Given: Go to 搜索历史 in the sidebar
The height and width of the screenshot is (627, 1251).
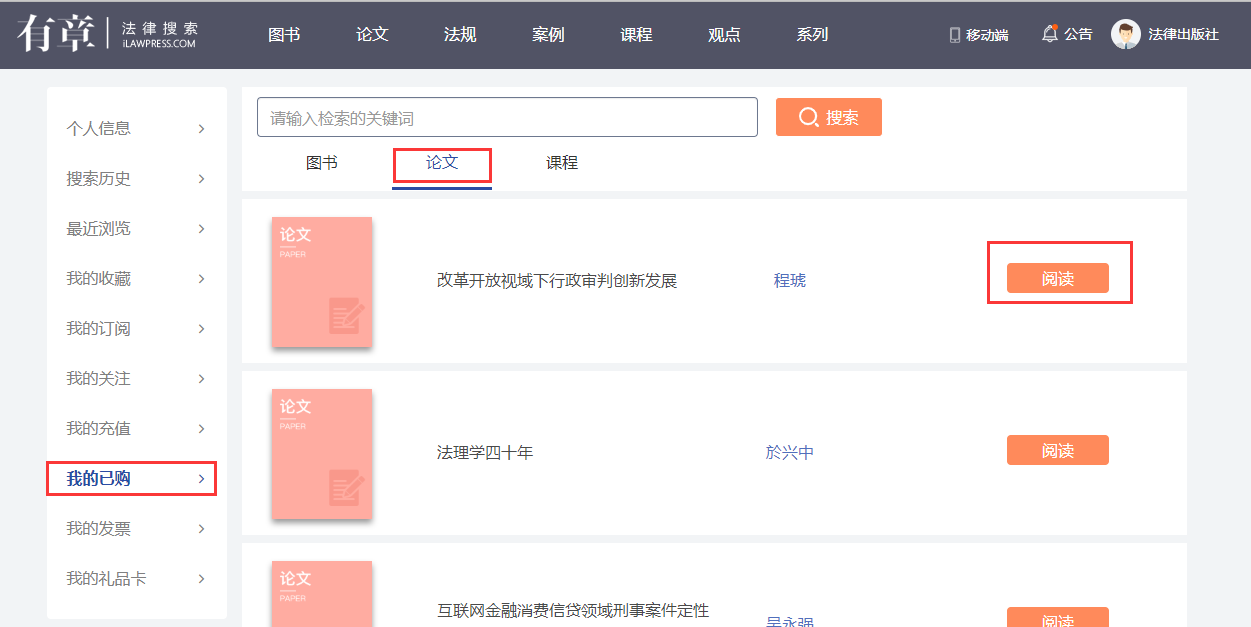Looking at the screenshot, I should tap(99, 179).
